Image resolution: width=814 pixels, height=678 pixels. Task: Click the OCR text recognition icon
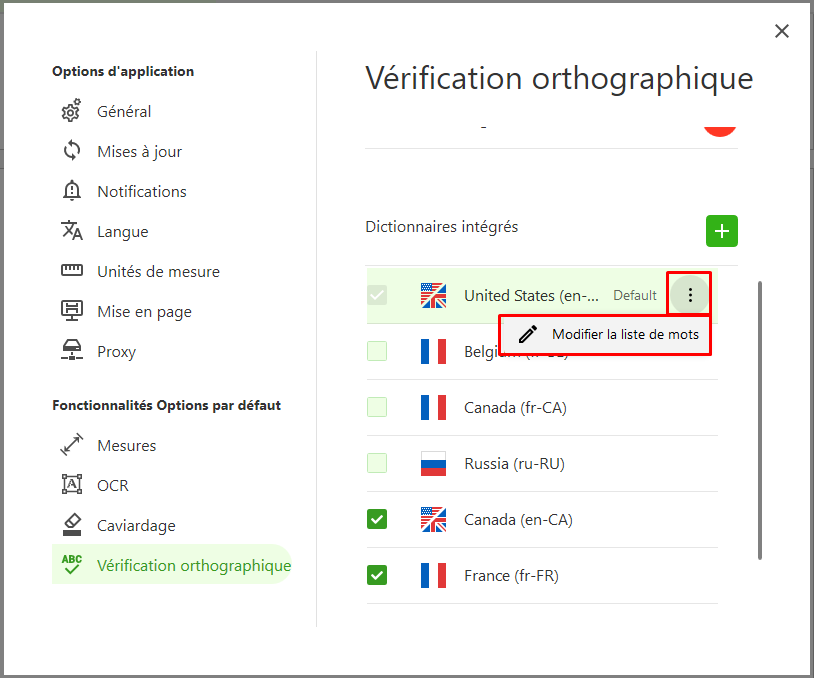pos(72,484)
